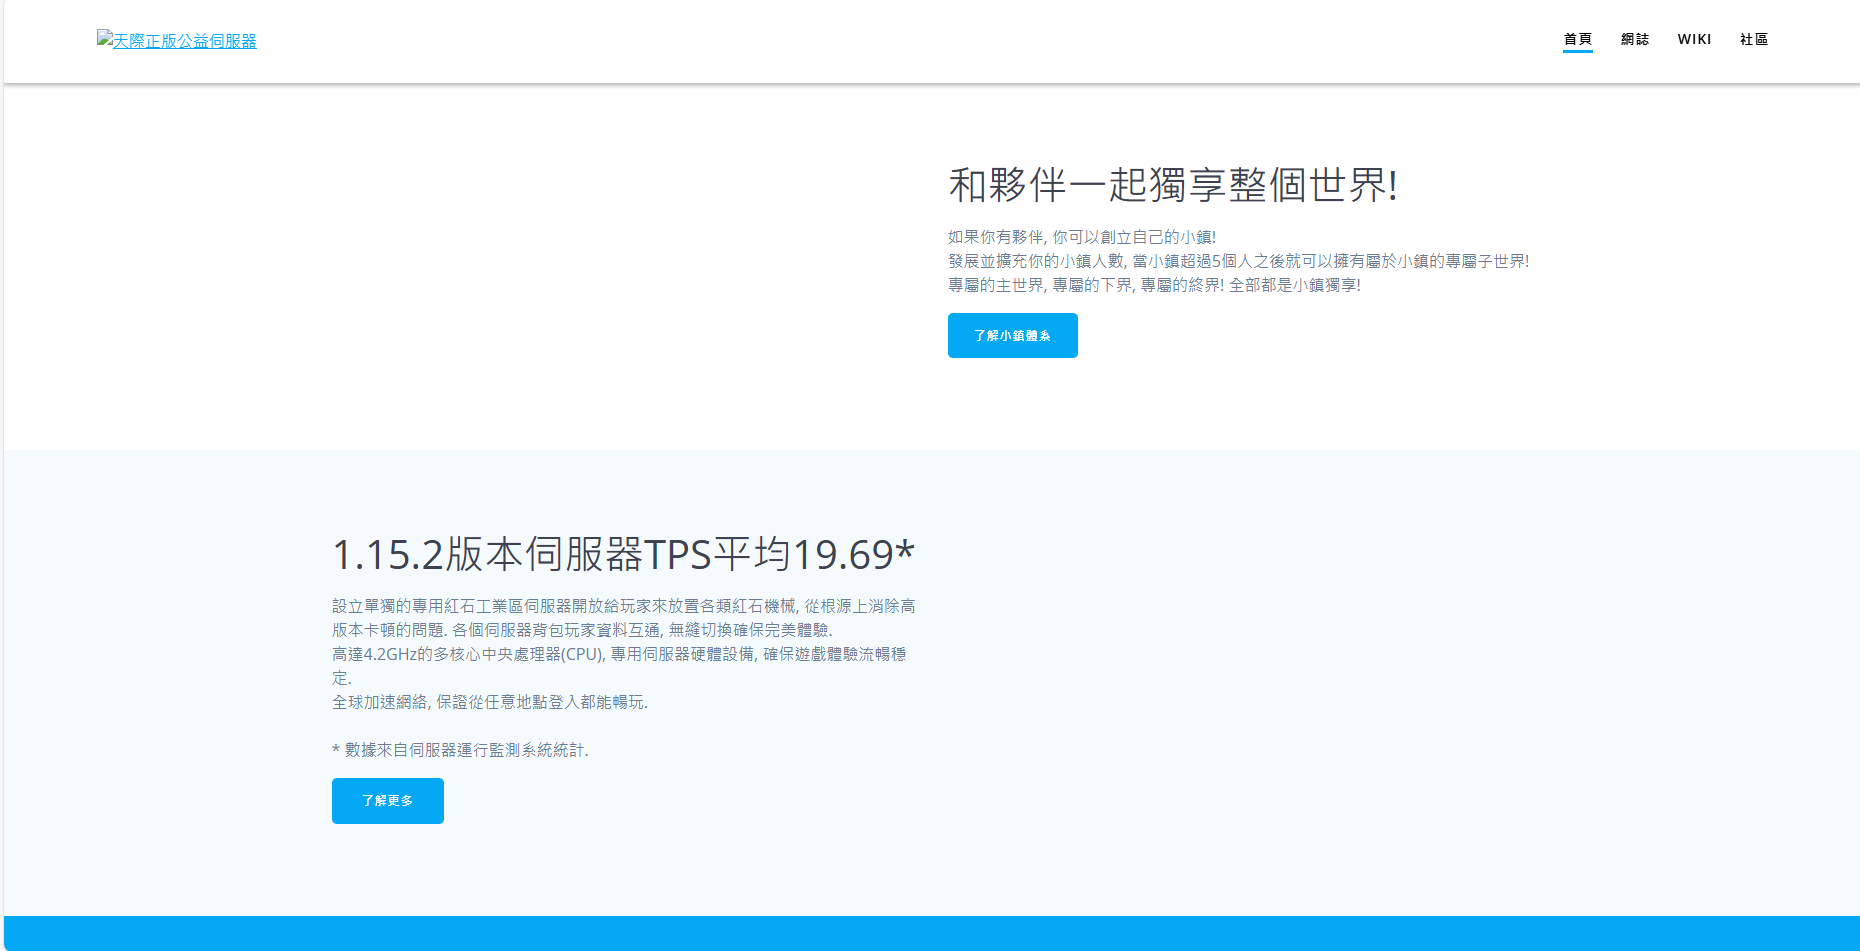1860x951 pixels.
Task: Visit the 社區 navigation item
Action: coord(1754,39)
